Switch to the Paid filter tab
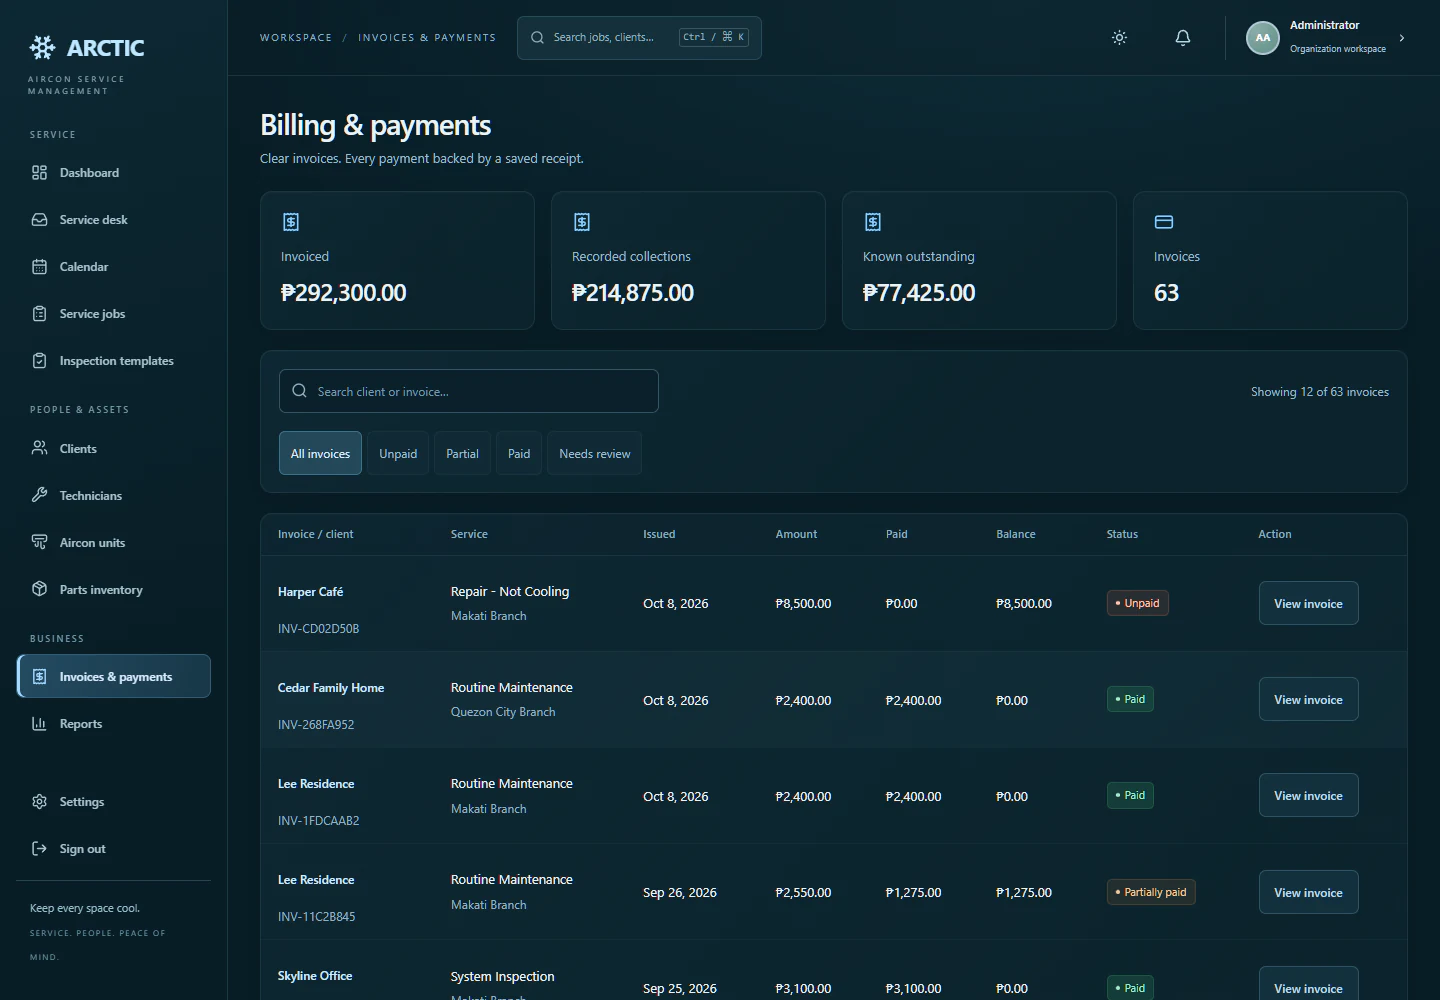Viewport: 1440px width, 1000px height. [x=519, y=453]
